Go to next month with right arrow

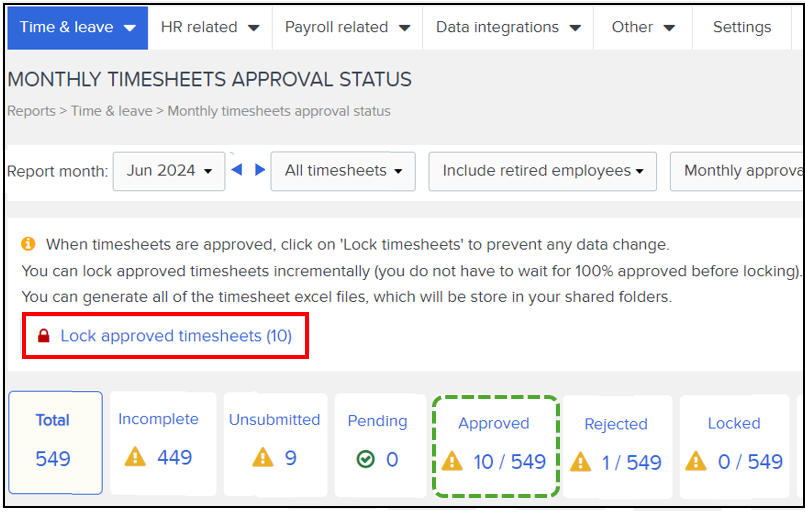coord(260,170)
